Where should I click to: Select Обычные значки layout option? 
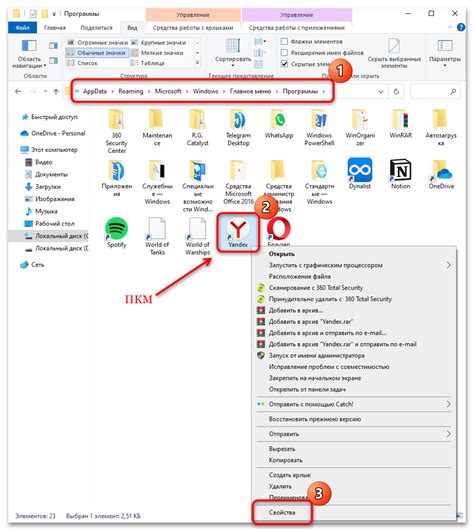[x=97, y=53]
